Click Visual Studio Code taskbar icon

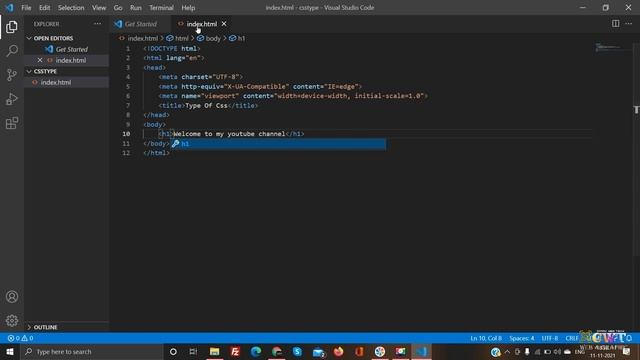pyautogui.click(x=421, y=351)
